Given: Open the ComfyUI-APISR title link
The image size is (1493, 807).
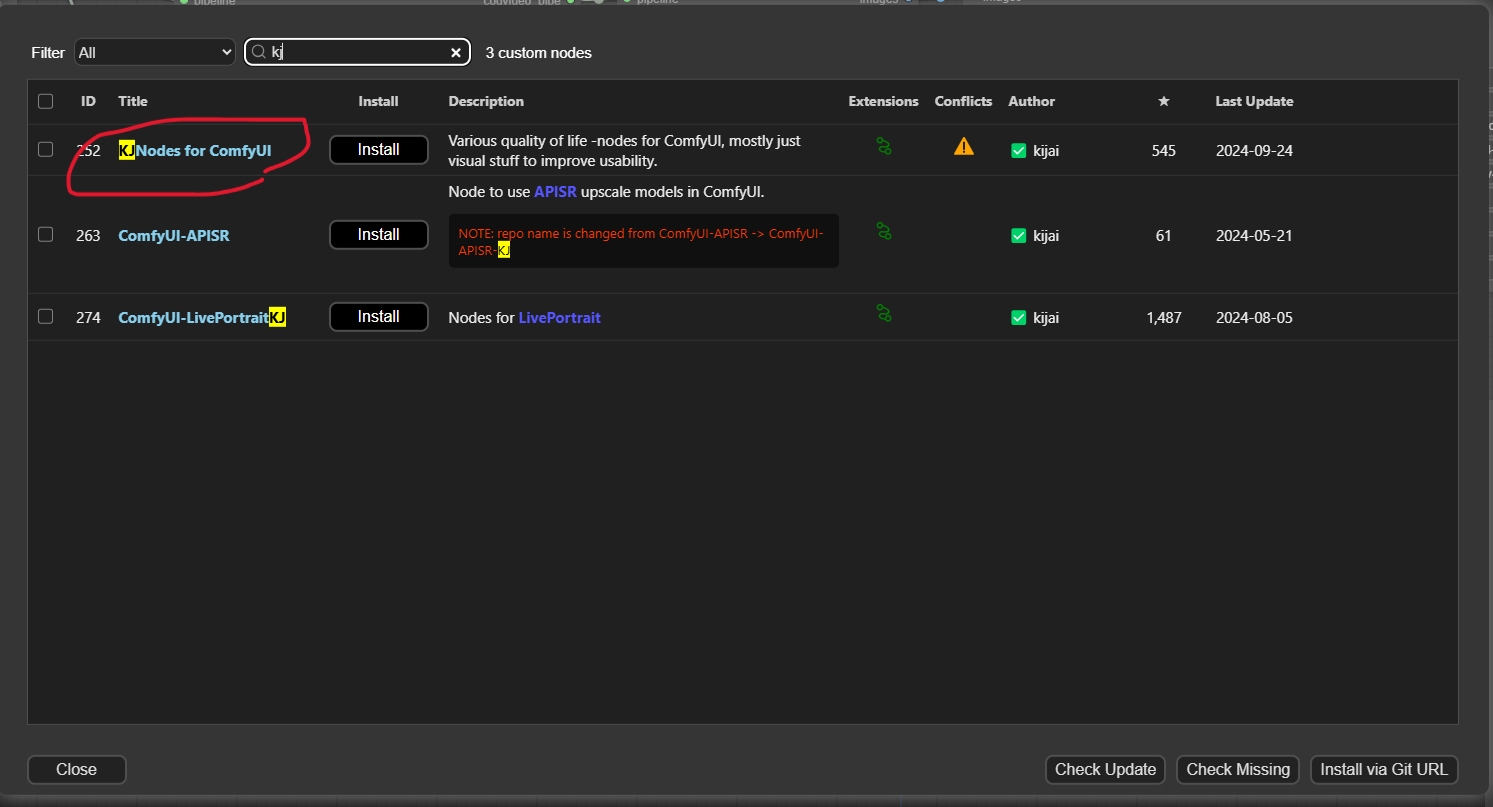Looking at the screenshot, I should click(174, 236).
